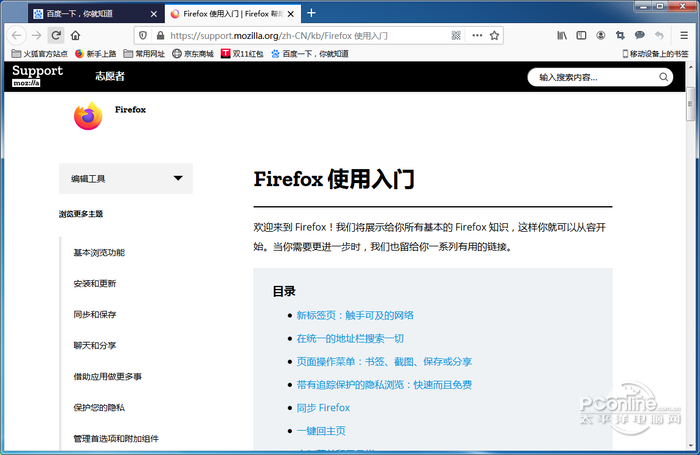Open 借助应用做更多事 topic
The width and height of the screenshot is (700, 455).
[x=108, y=376]
